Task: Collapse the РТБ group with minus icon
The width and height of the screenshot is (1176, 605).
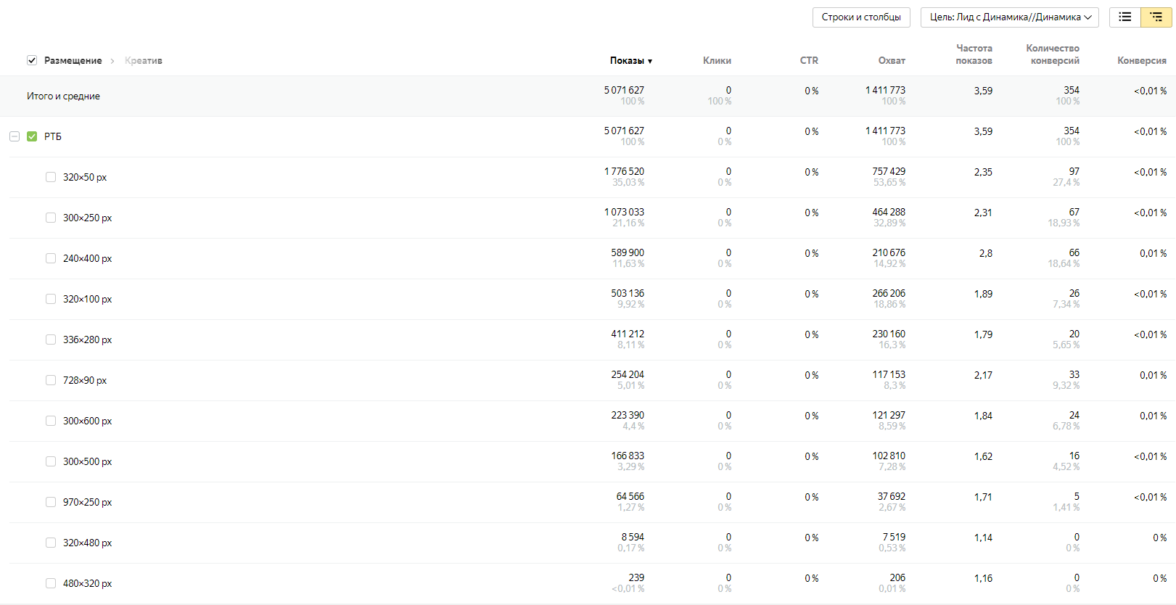Action: [14, 137]
